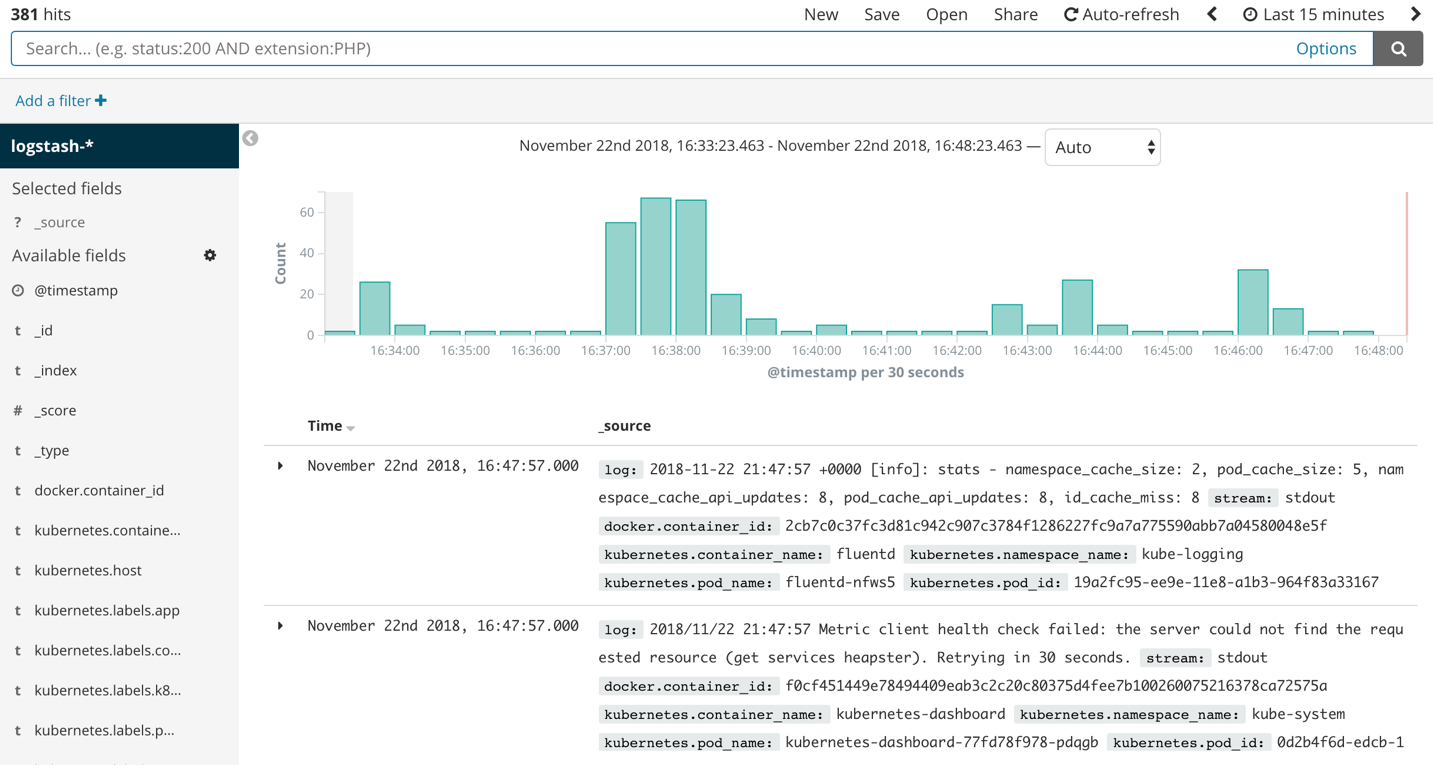This screenshot has height=765, width=1433.
Task: Collapse the field sidebar with the arrow icon
Action: coord(250,138)
